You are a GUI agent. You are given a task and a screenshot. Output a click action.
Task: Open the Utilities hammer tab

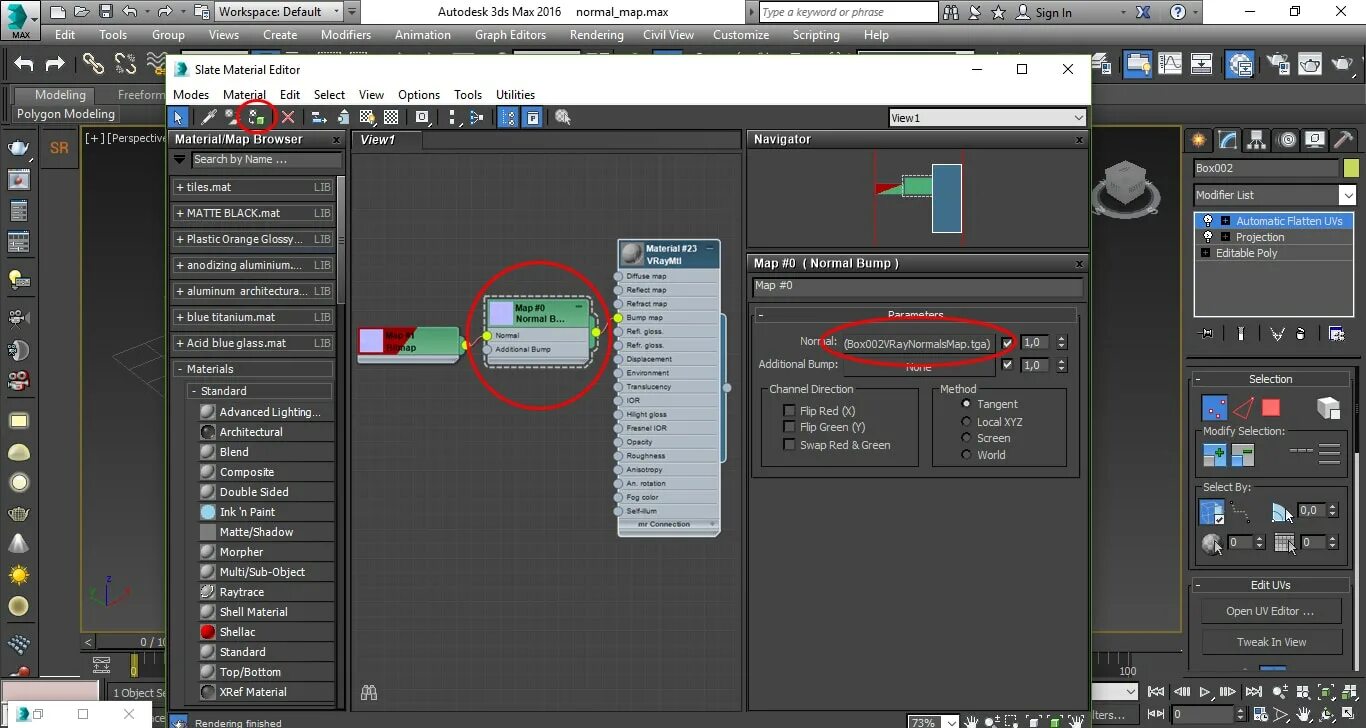click(x=1345, y=140)
